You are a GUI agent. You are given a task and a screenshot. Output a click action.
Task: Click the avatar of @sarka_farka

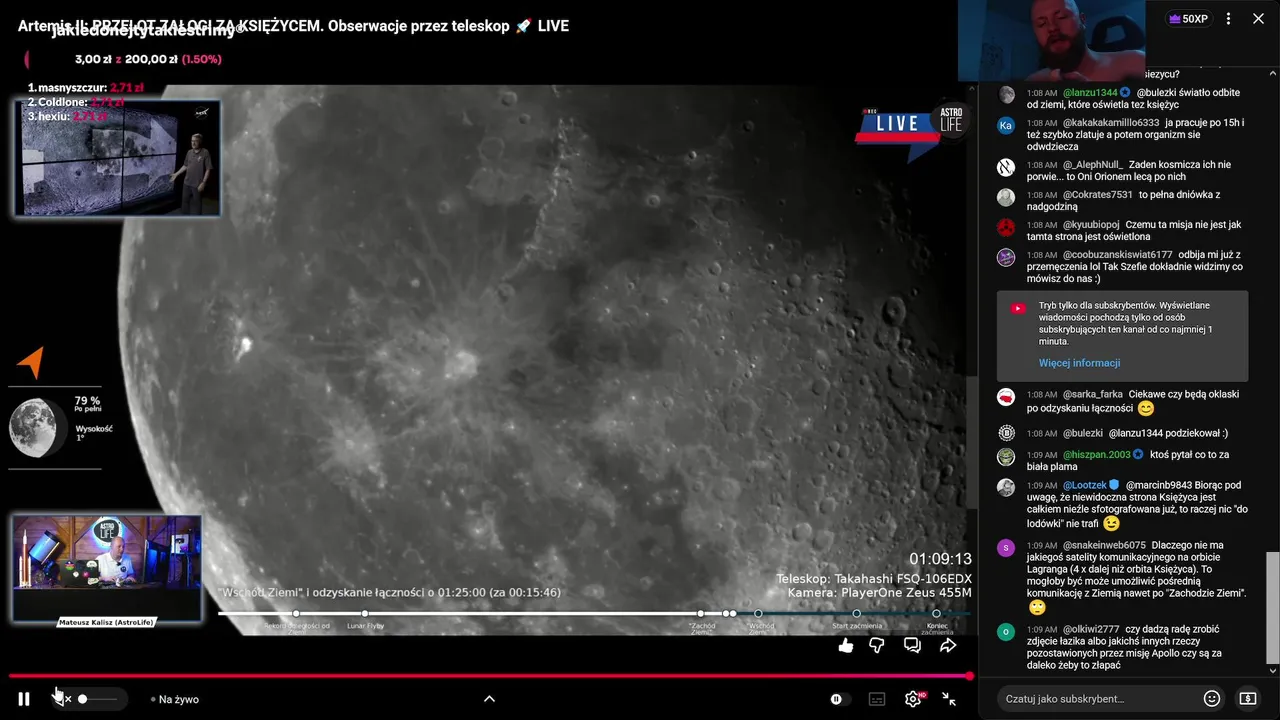(1006, 397)
